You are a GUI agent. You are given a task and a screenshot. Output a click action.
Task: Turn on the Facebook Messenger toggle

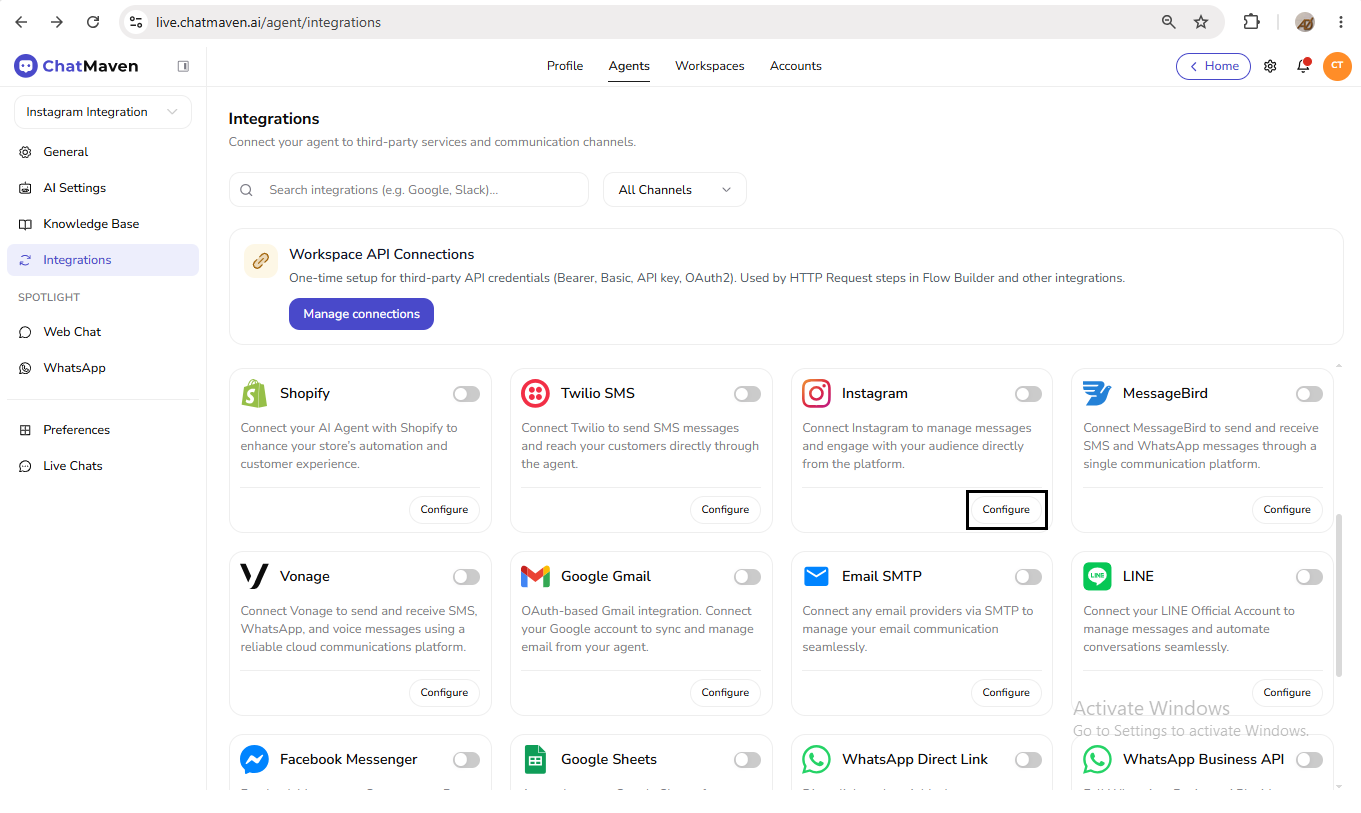point(466,760)
